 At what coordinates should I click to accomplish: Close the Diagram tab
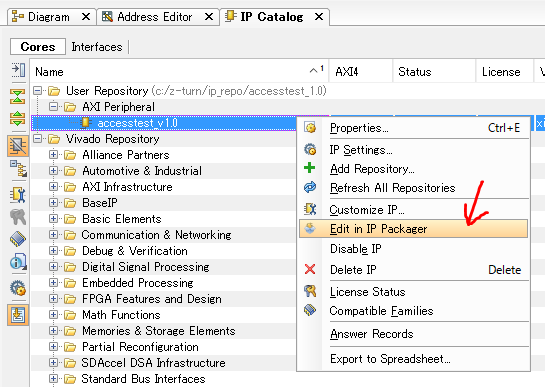[x=86, y=17]
